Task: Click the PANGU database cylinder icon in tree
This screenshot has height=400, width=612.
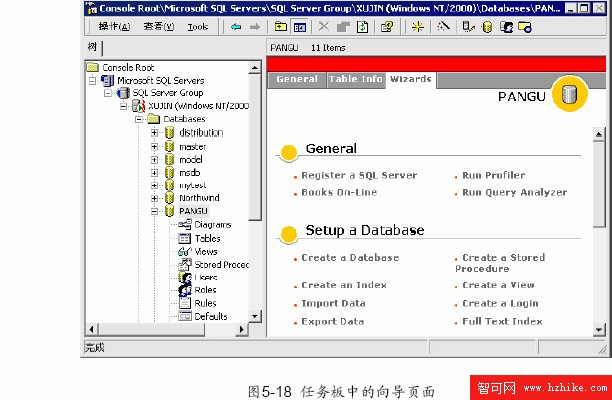Action: (x=169, y=211)
